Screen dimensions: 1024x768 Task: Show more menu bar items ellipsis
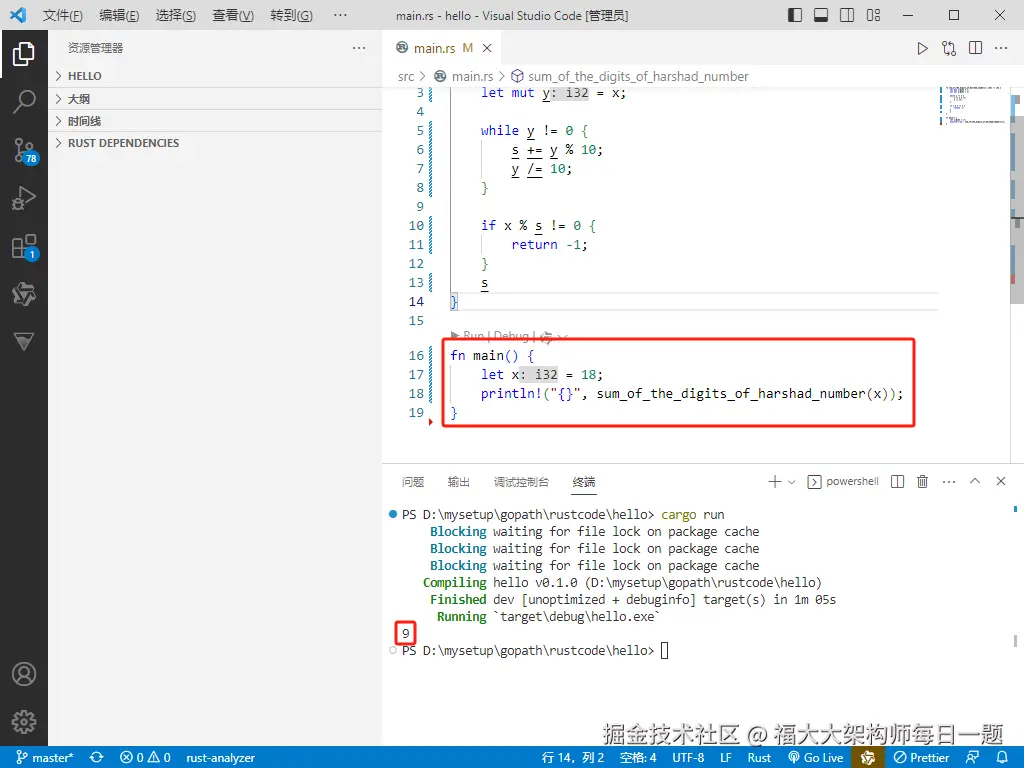(x=340, y=15)
